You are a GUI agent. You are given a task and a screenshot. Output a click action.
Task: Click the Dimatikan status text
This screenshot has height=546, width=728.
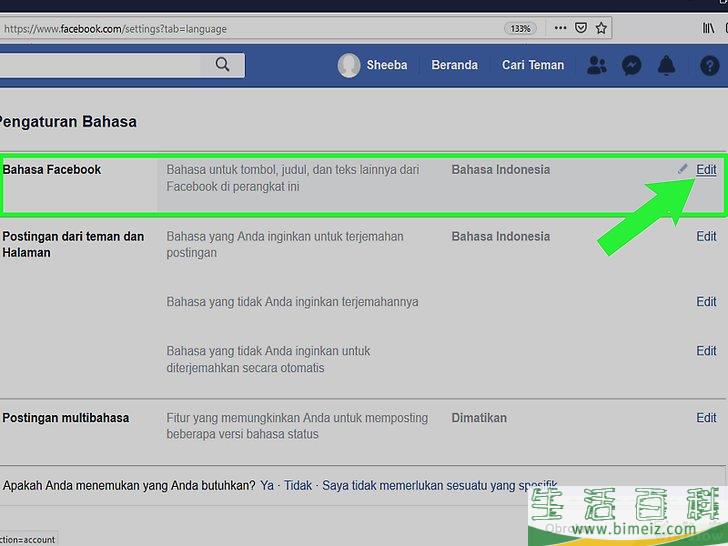(479, 418)
